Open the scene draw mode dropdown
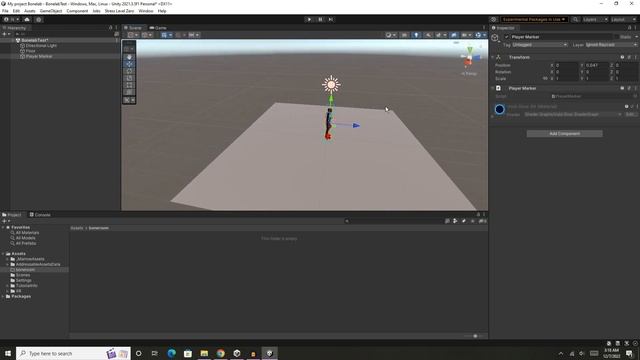The image size is (640, 360). click(x=391, y=35)
